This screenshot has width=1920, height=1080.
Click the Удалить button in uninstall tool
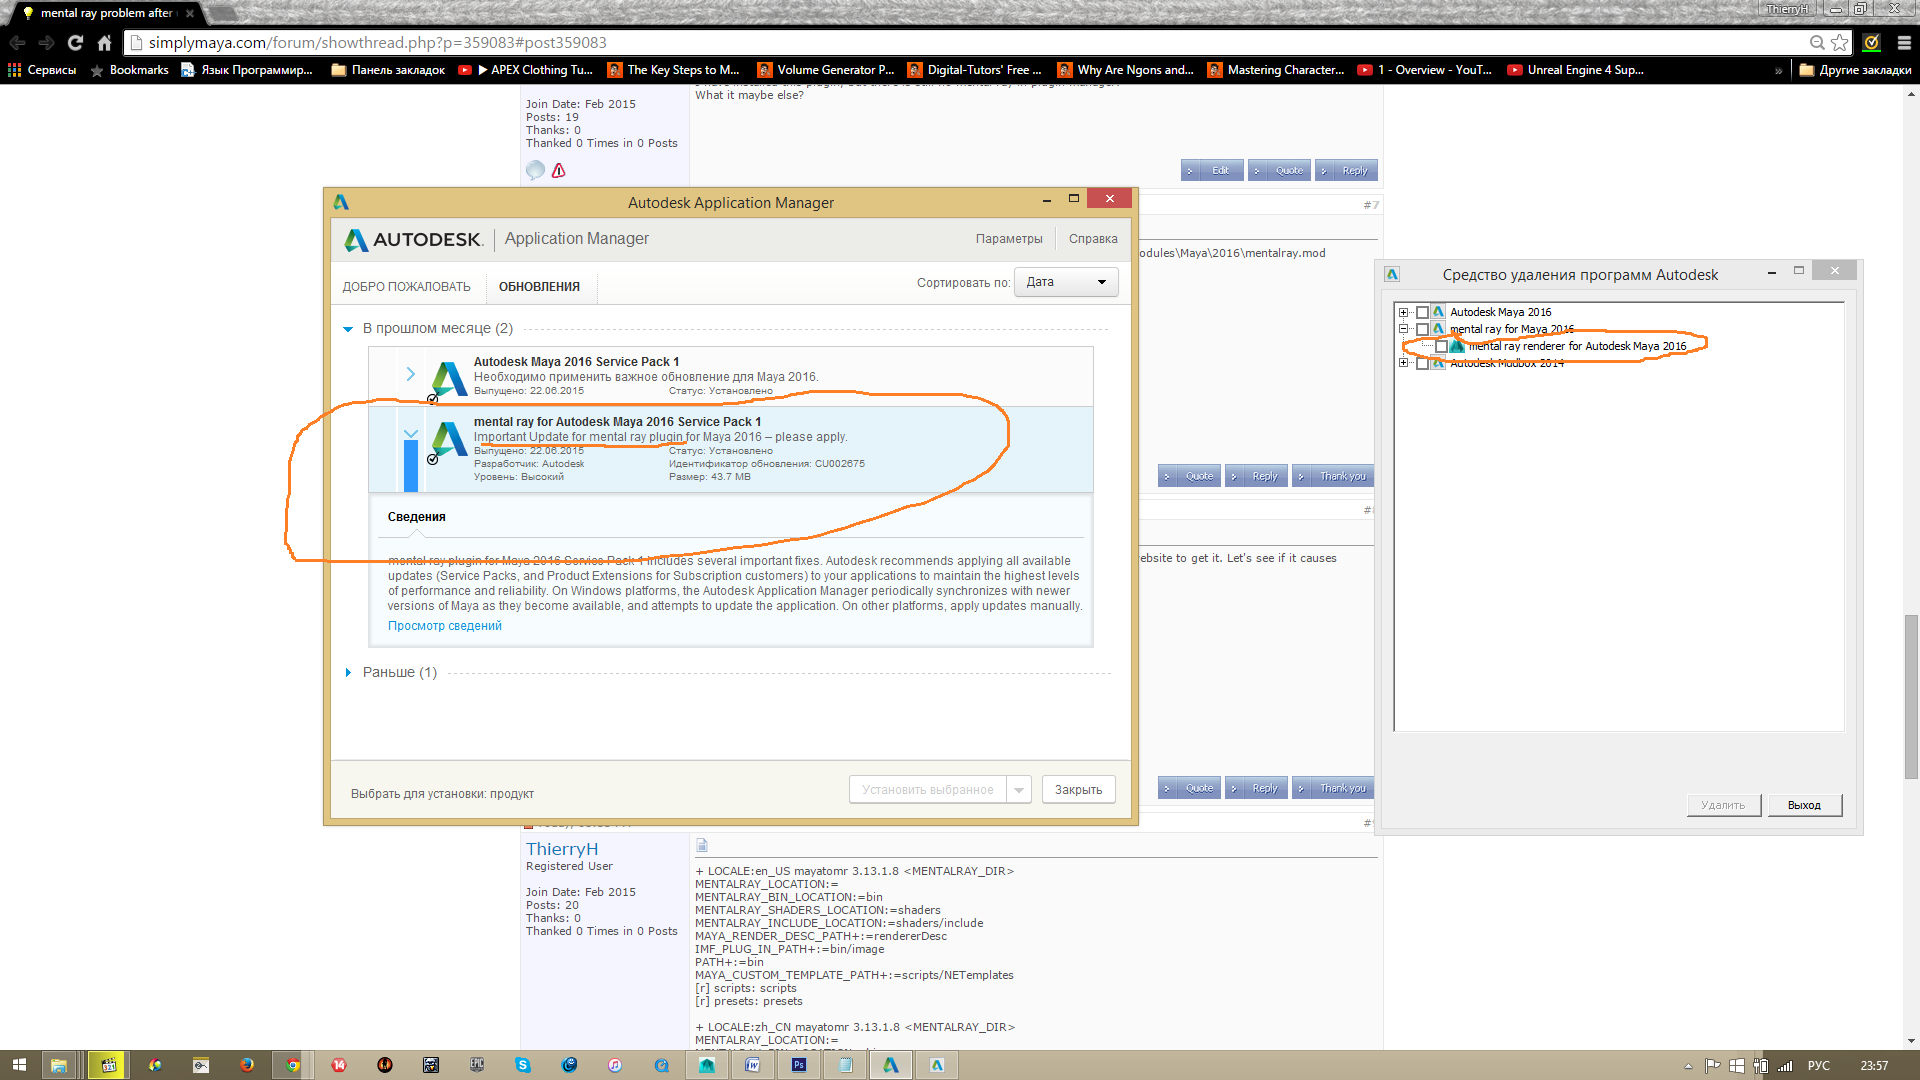point(1723,805)
